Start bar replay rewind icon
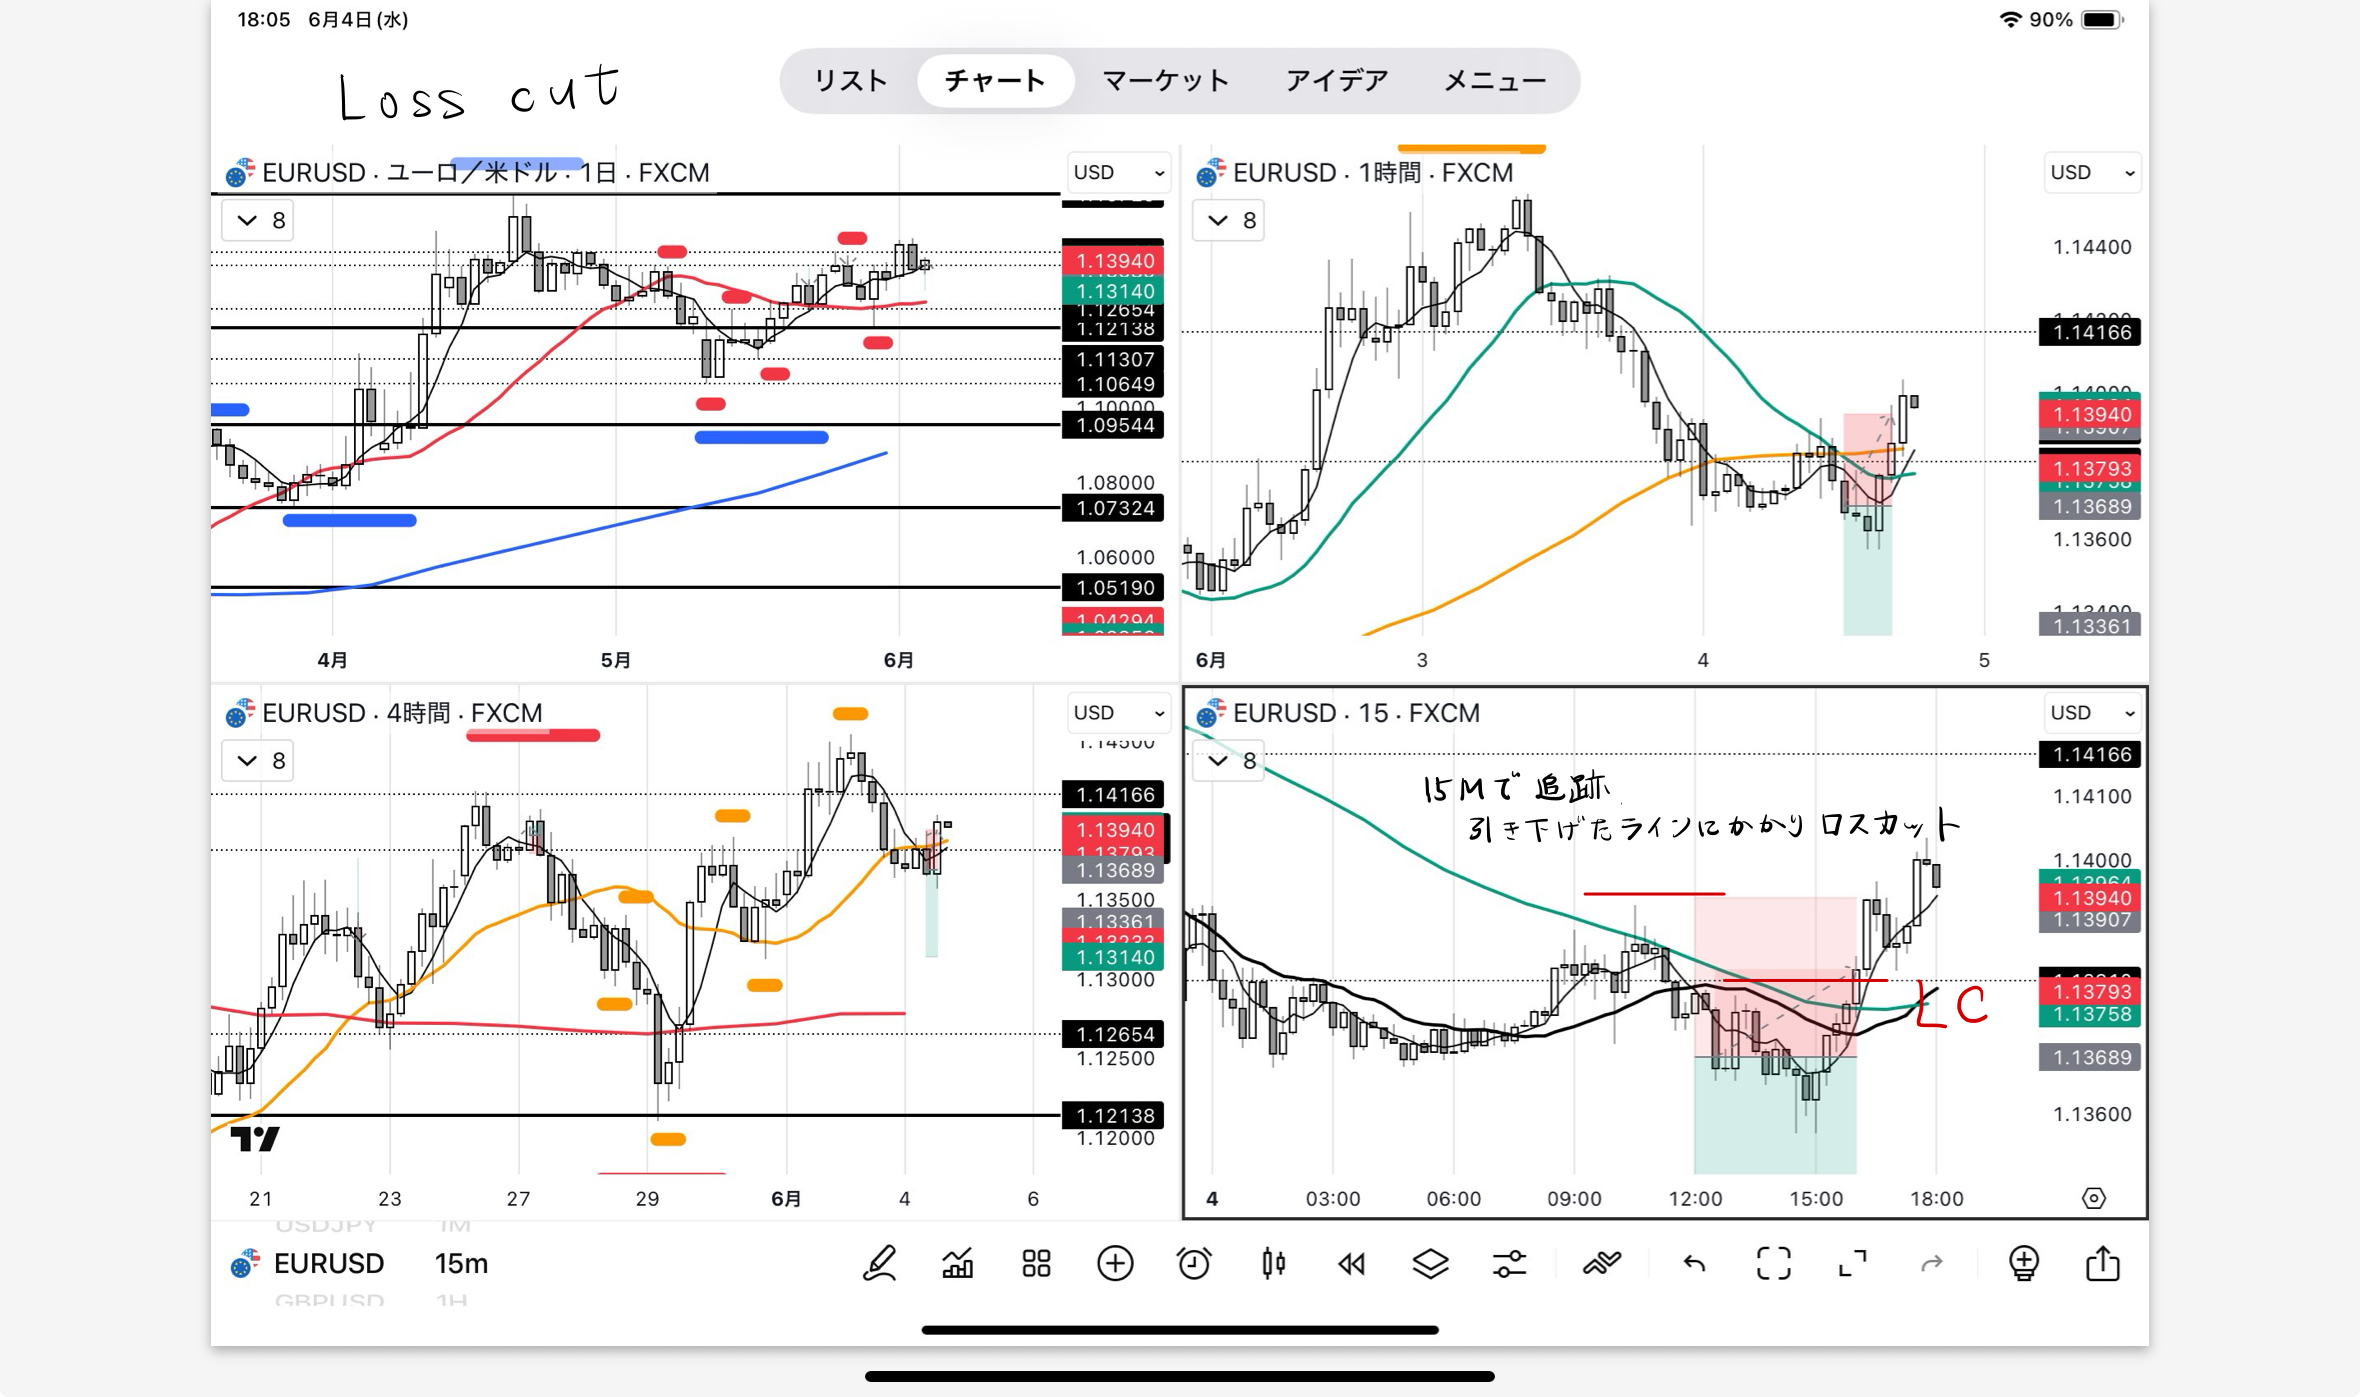Screen dimensions: 2360x1397 [x=1352, y=1263]
